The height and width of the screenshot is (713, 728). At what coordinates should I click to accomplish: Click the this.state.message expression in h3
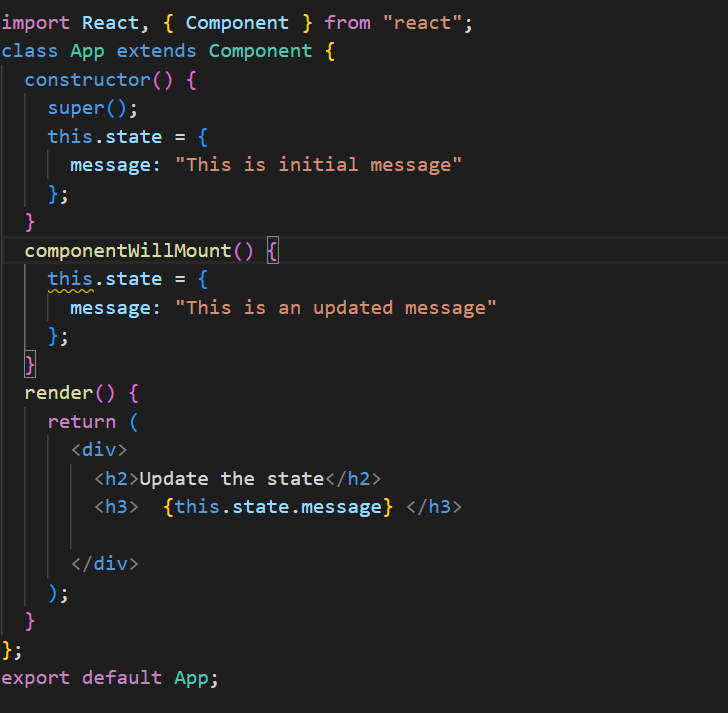278,507
